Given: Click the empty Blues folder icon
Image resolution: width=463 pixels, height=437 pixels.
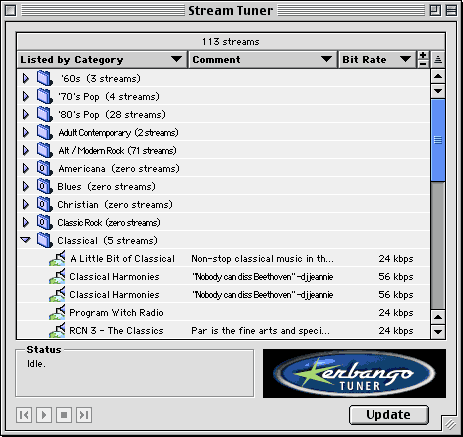Looking at the screenshot, I should [x=45, y=186].
